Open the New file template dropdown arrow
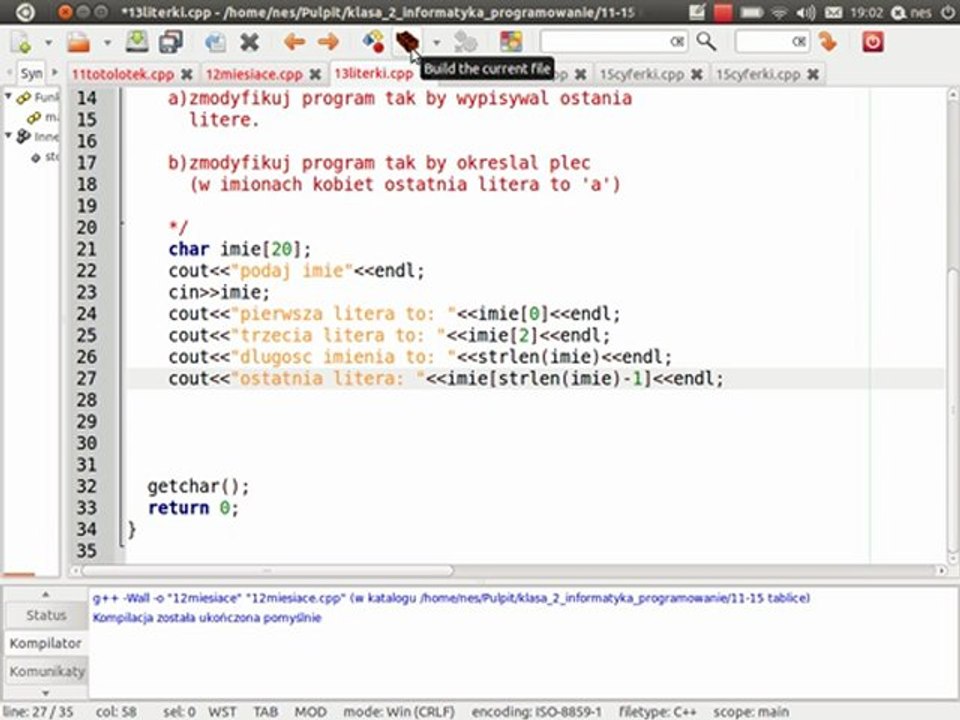The width and height of the screenshot is (960, 720). (x=48, y=43)
